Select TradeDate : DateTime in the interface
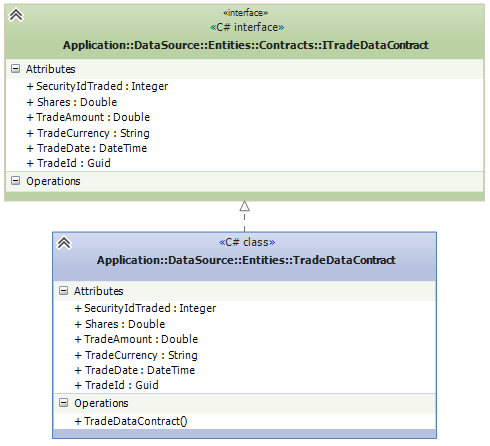The width and height of the screenshot is (490, 446). coord(87,148)
